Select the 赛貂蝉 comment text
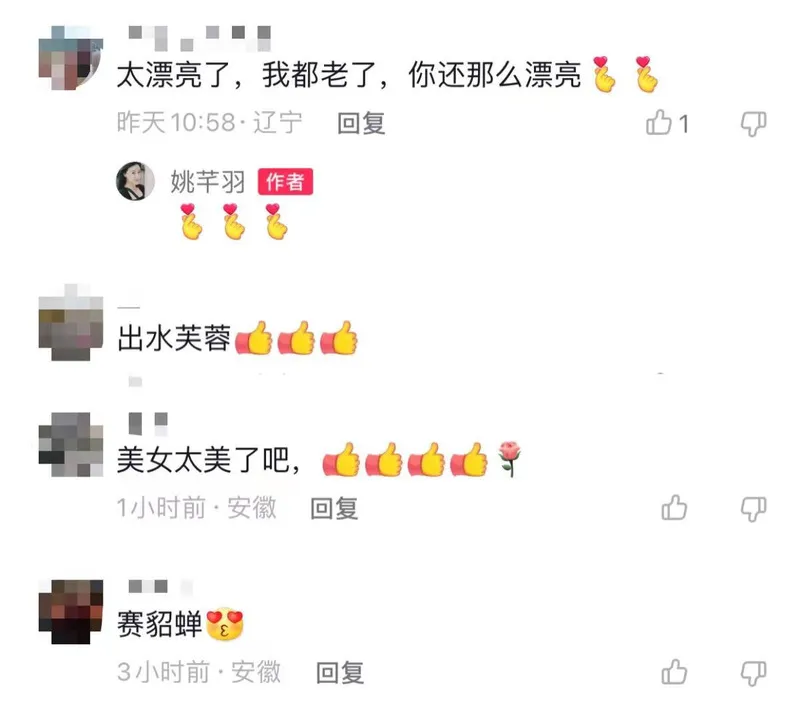This screenshot has height=703, width=800. click(160, 623)
